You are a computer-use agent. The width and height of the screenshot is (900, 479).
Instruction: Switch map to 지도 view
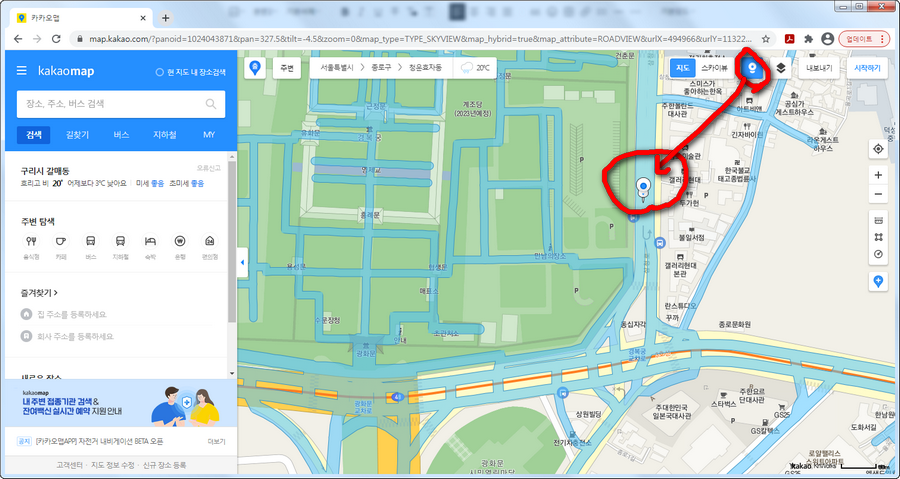click(682, 68)
